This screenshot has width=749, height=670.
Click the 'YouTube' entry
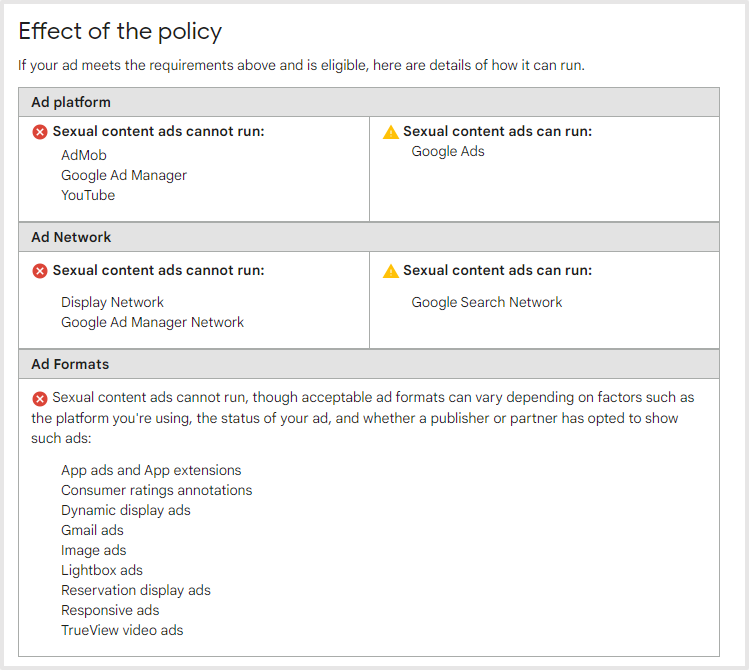coord(88,195)
